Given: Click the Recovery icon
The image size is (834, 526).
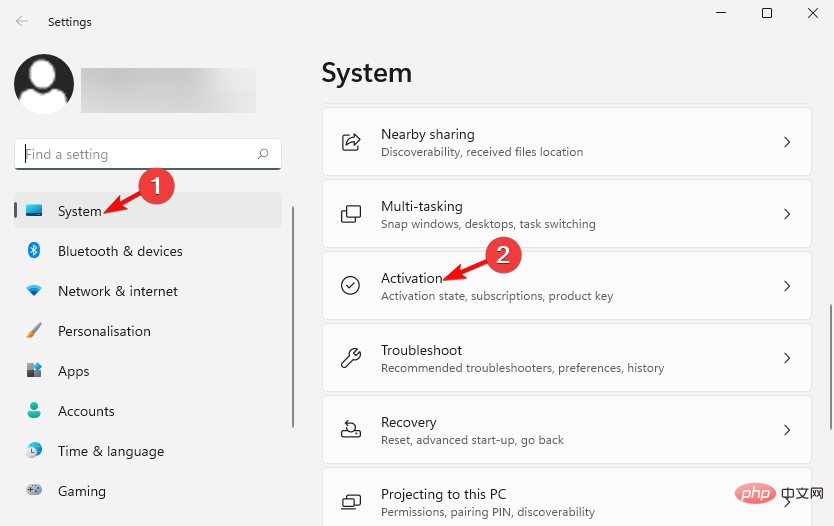Looking at the screenshot, I should pyautogui.click(x=351, y=429).
